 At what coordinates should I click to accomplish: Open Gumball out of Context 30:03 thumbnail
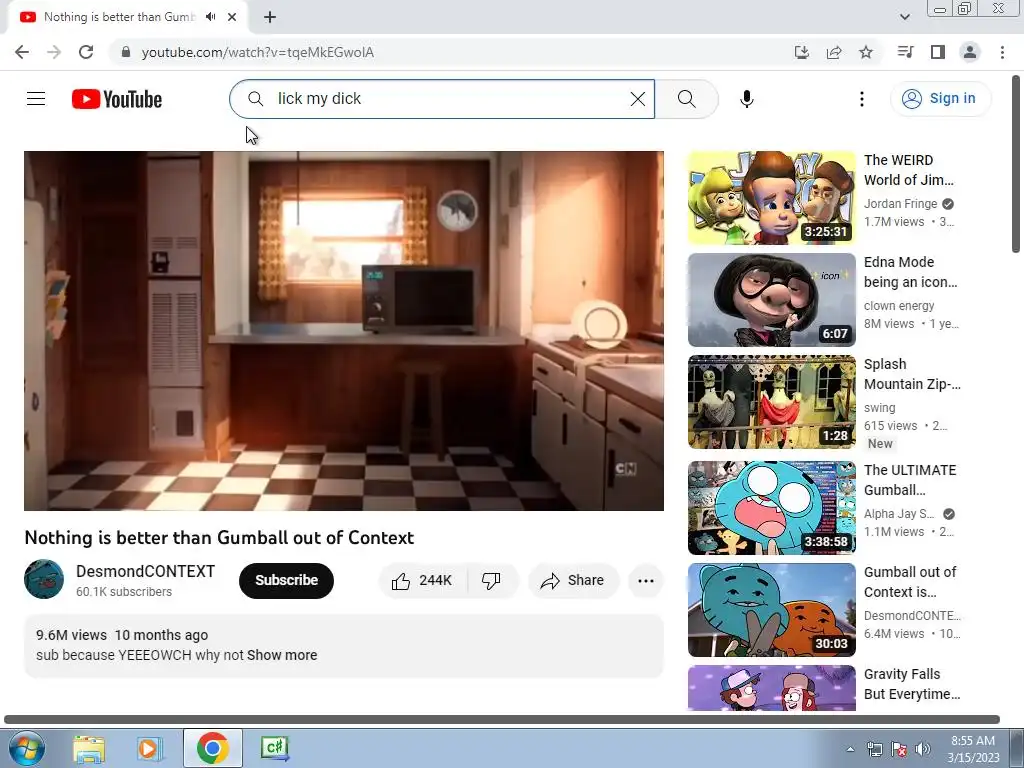pyautogui.click(x=771, y=610)
